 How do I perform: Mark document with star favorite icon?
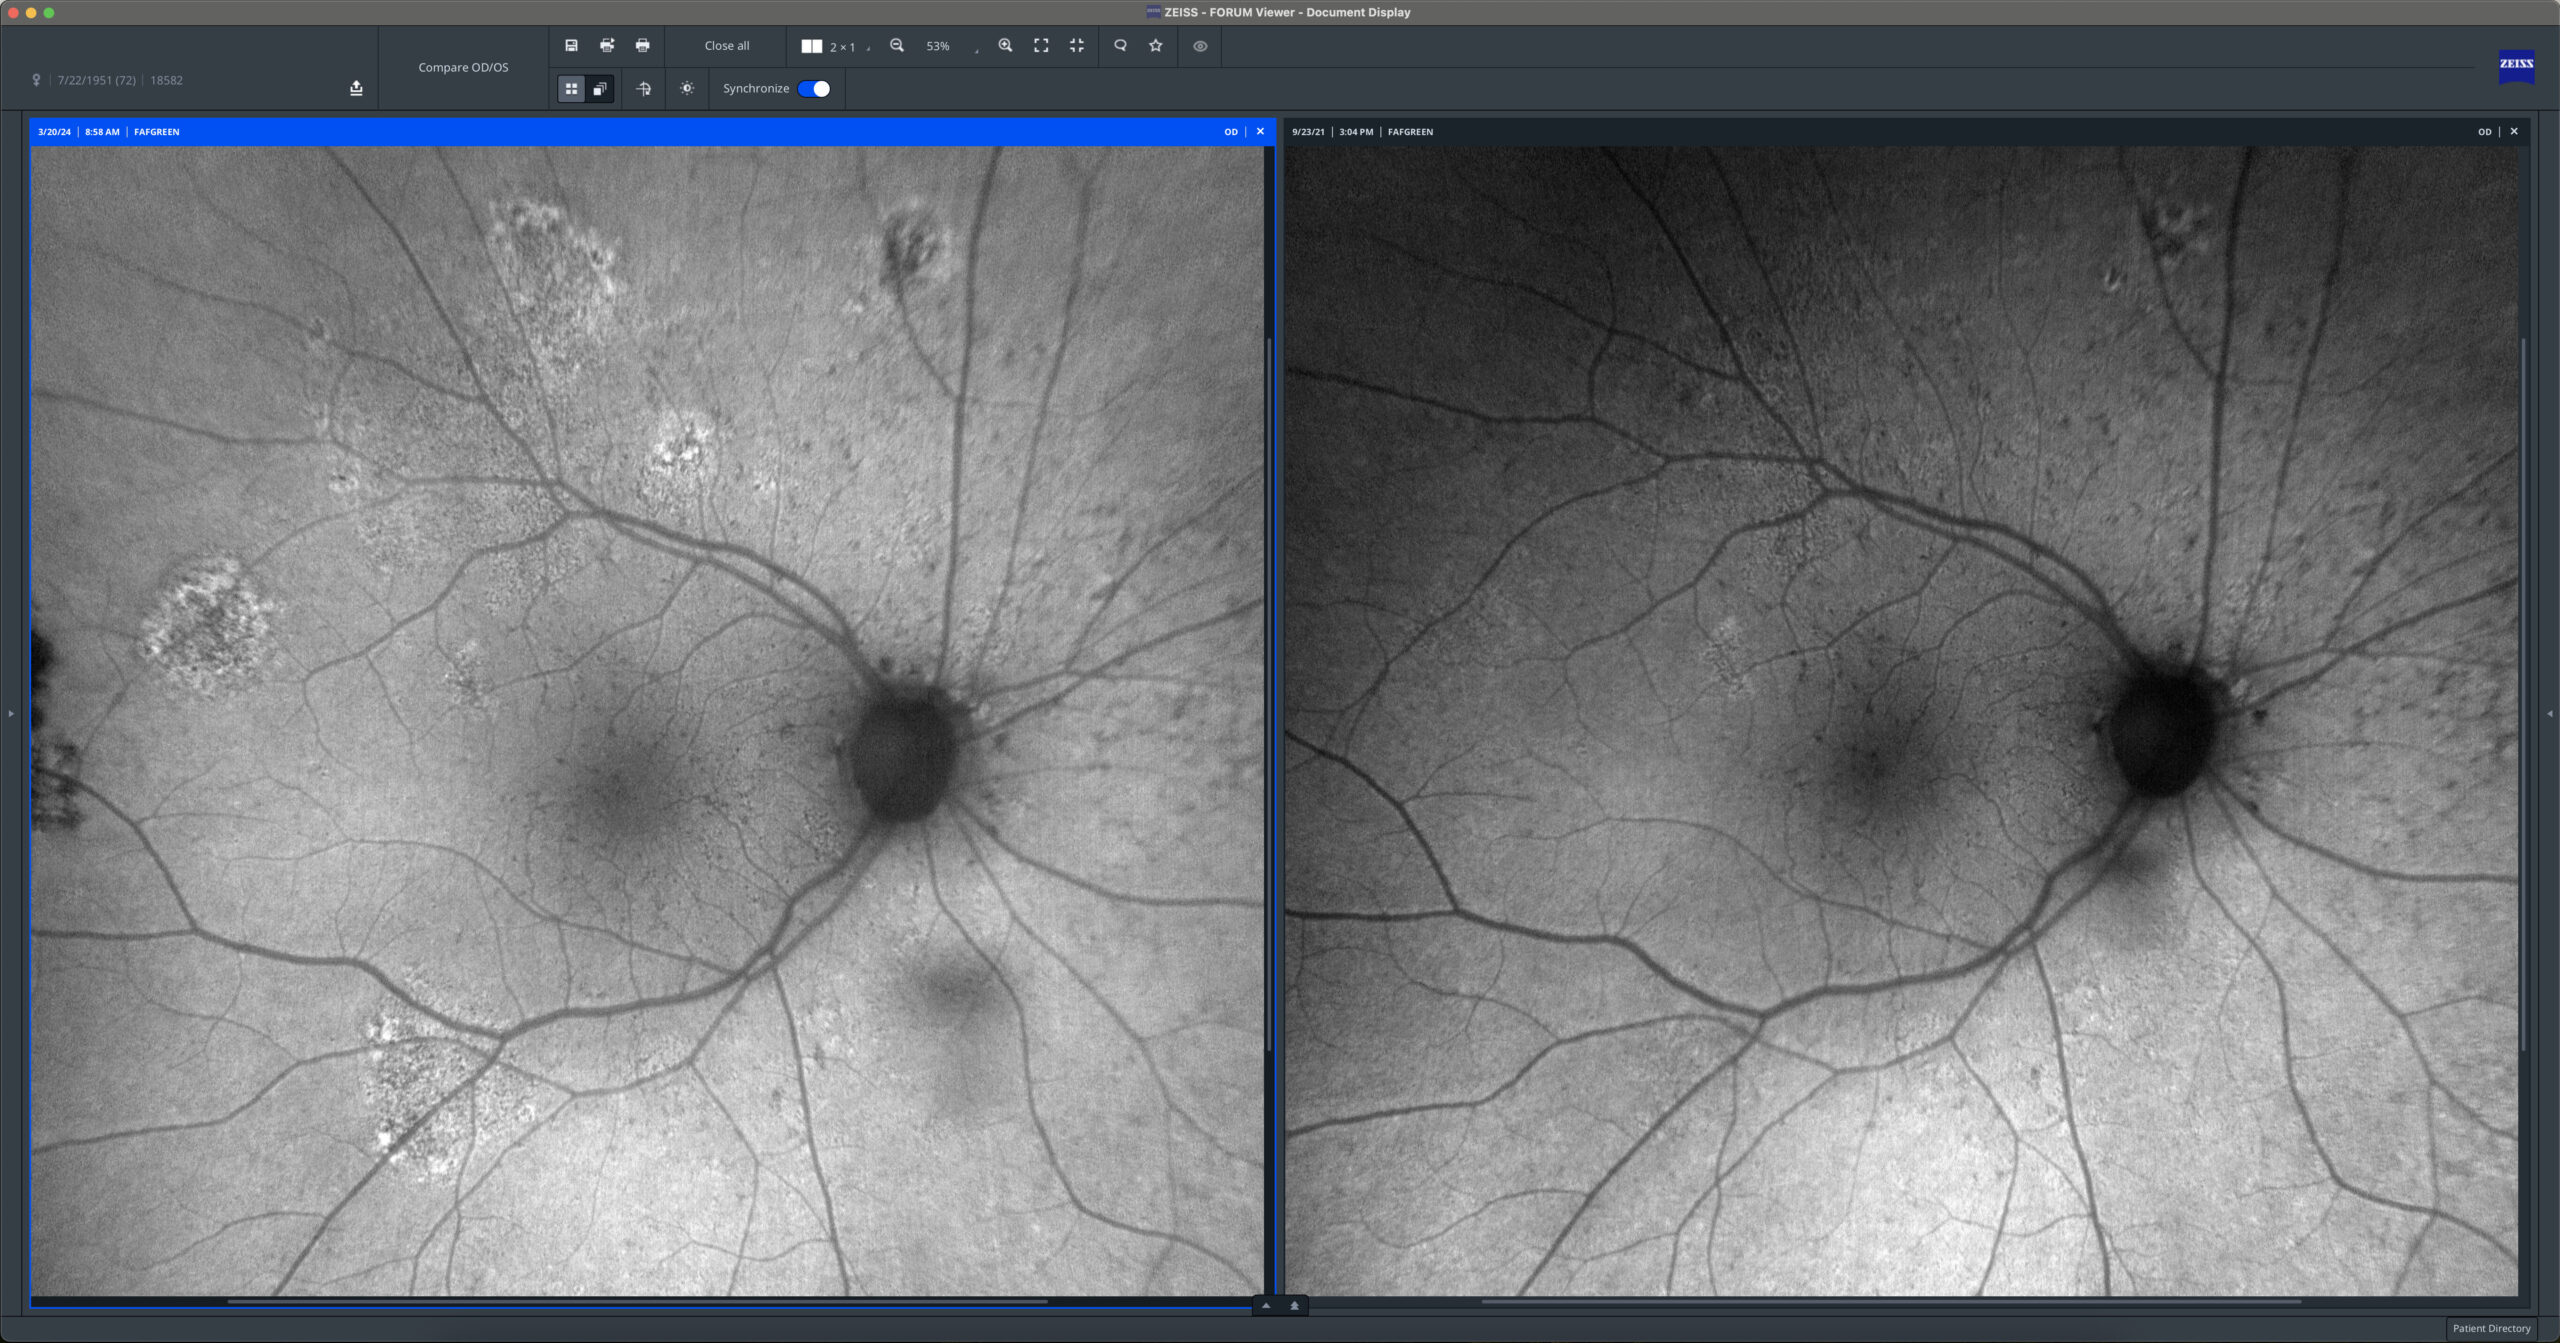pyautogui.click(x=1156, y=46)
